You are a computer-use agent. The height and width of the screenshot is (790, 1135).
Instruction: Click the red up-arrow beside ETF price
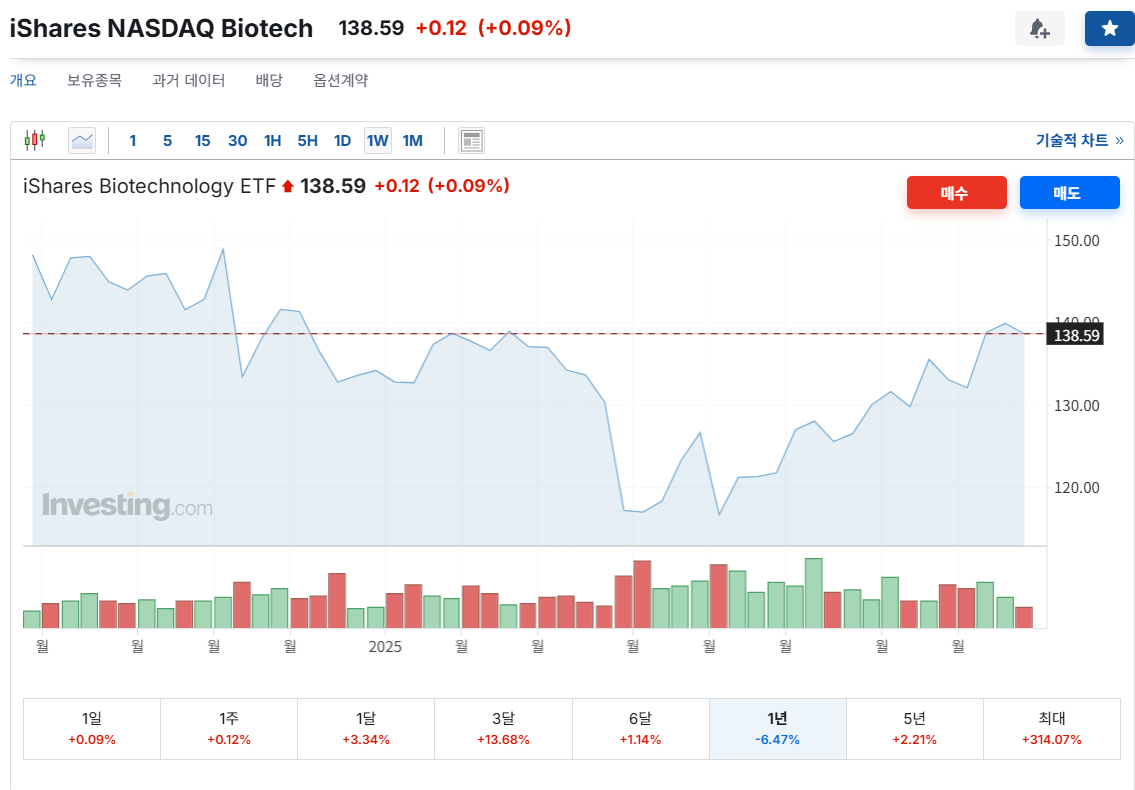point(287,187)
